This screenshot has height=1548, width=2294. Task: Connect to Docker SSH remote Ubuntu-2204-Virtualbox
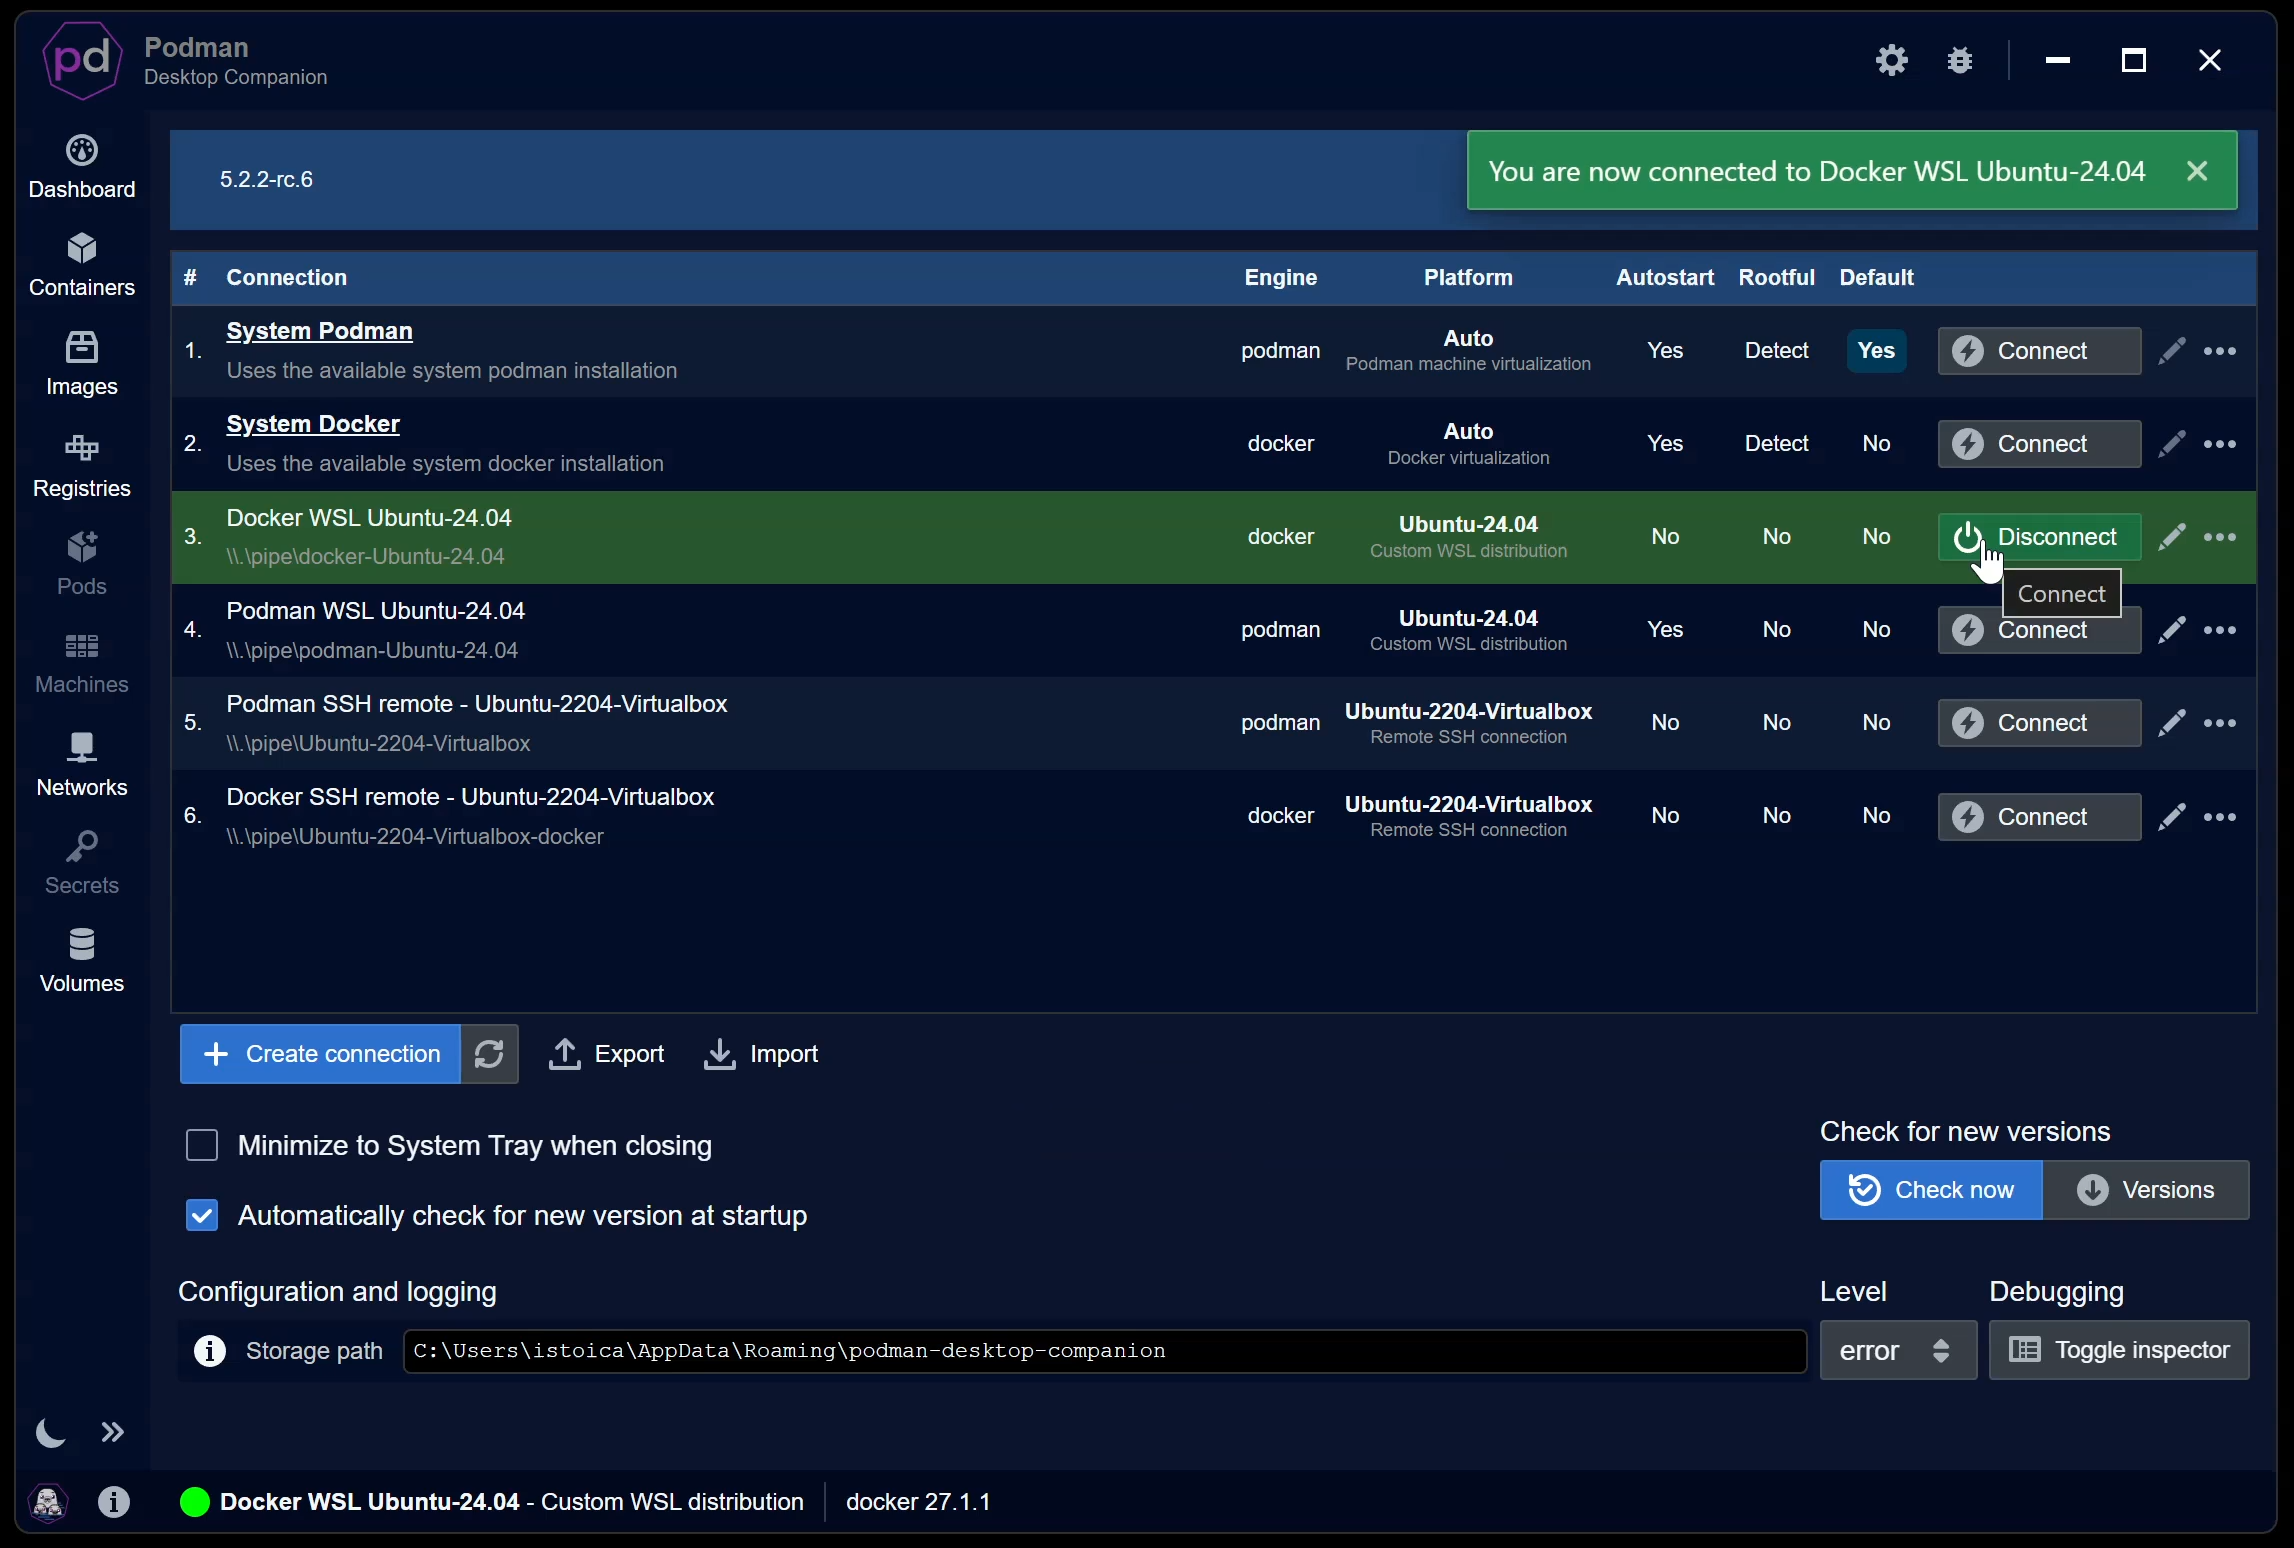[x=2039, y=817]
